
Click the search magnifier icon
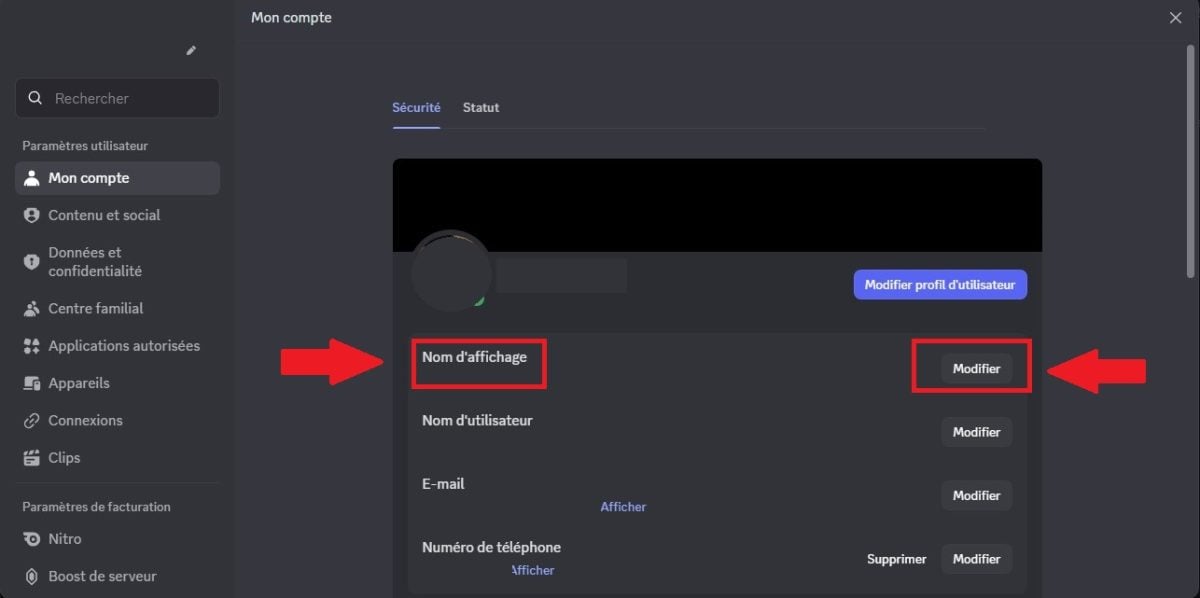click(x=36, y=98)
